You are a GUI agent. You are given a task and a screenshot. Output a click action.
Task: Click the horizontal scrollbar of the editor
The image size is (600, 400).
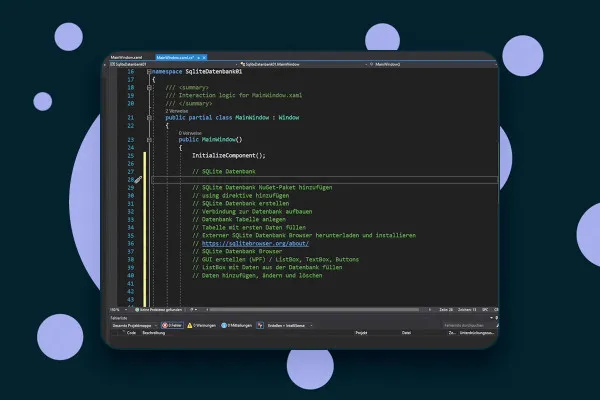(x=314, y=310)
